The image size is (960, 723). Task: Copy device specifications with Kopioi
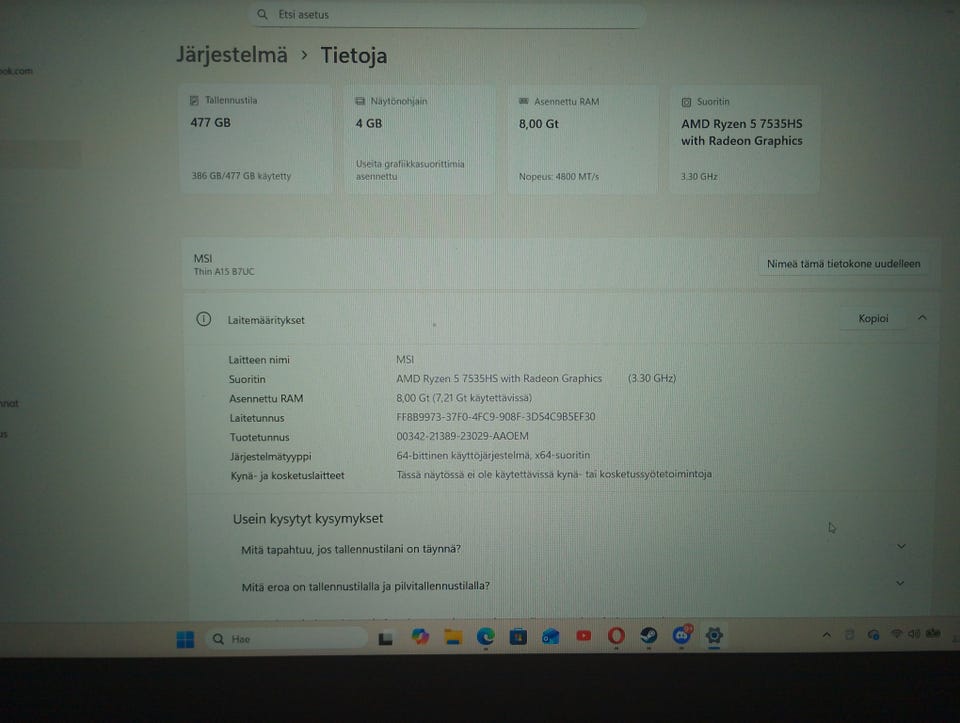click(x=873, y=318)
